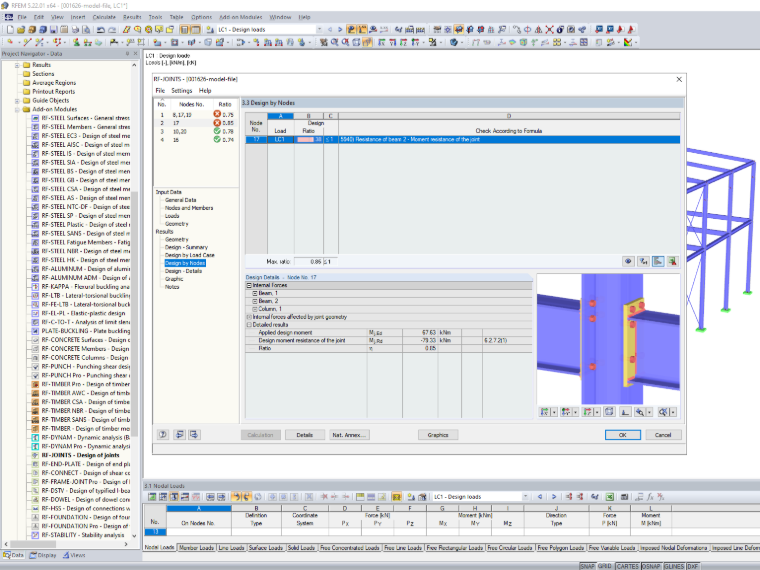Expand Internal forces affected by joint geometry
Image resolution: width=760 pixels, height=570 pixels.
pos(249,317)
